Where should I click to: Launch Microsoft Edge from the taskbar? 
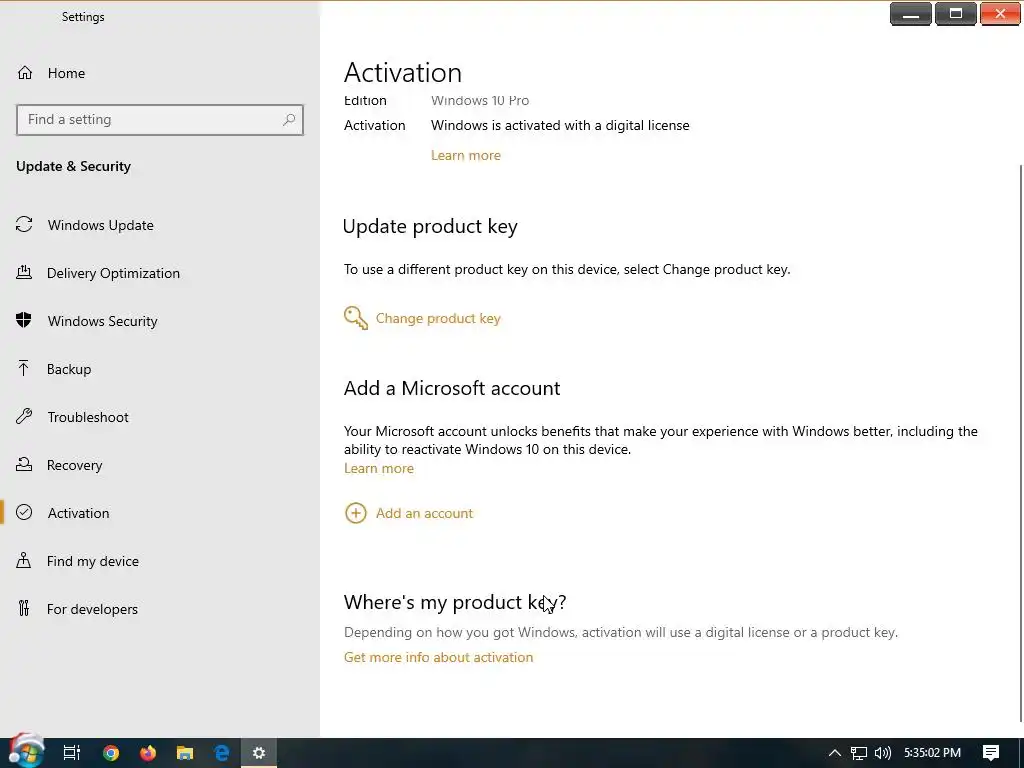(222, 753)
